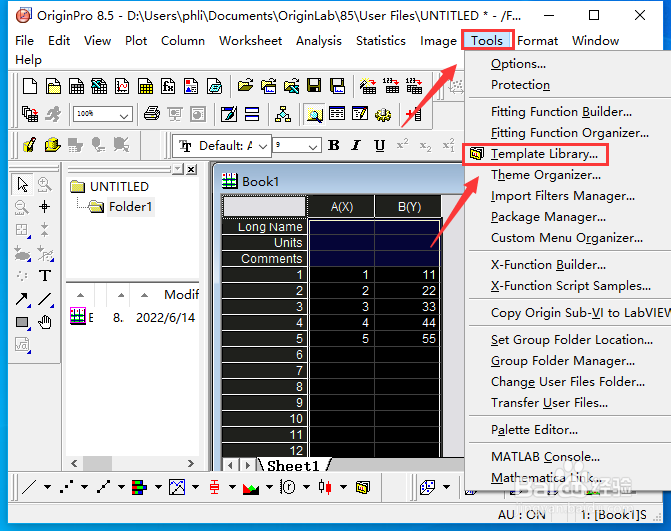Viewport: 671px width, 531px height.
Task: Close the Project Explorer panel
Action: click(x=192, y=170)
